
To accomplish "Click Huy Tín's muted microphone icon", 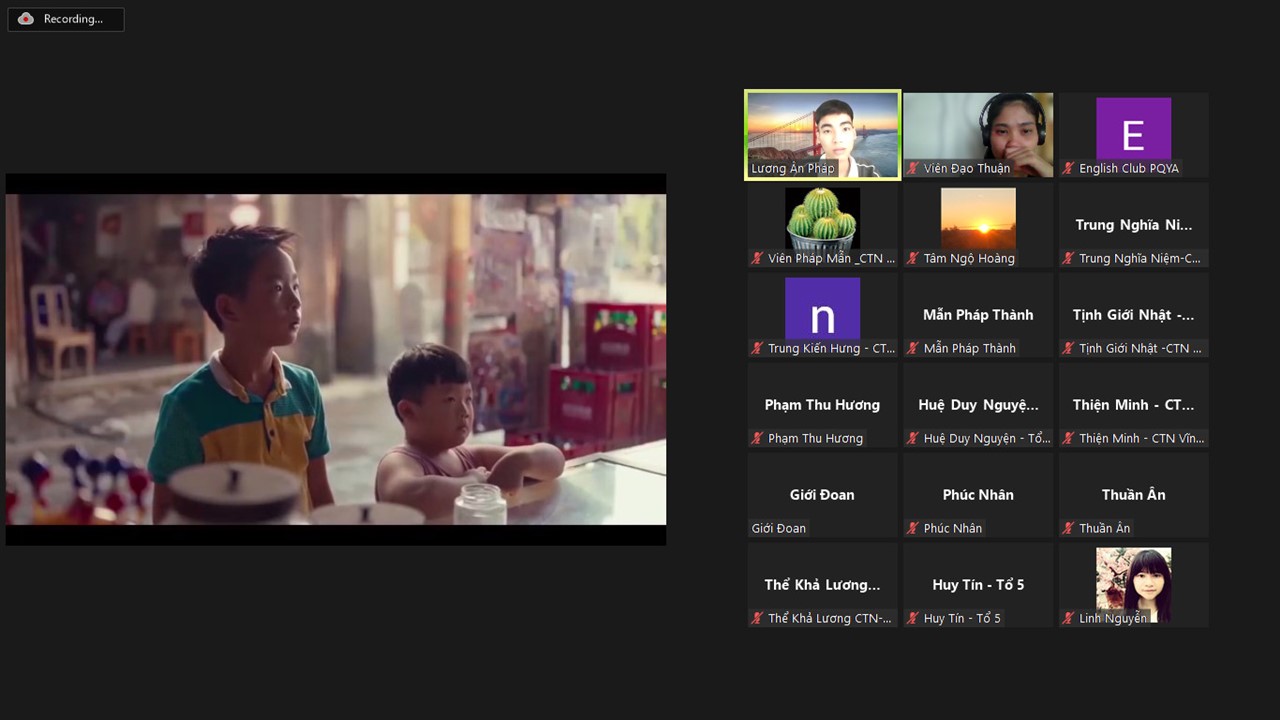I will tap(913, 619).
